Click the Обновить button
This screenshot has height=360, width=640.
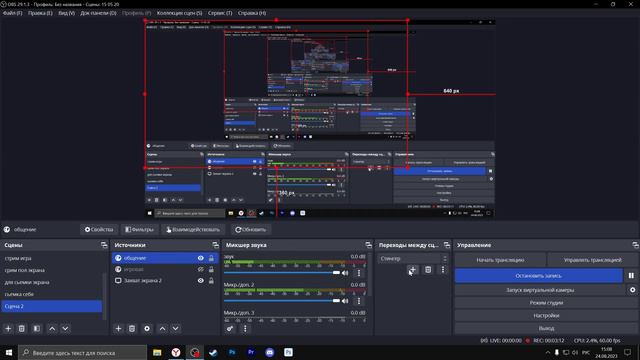250,229
